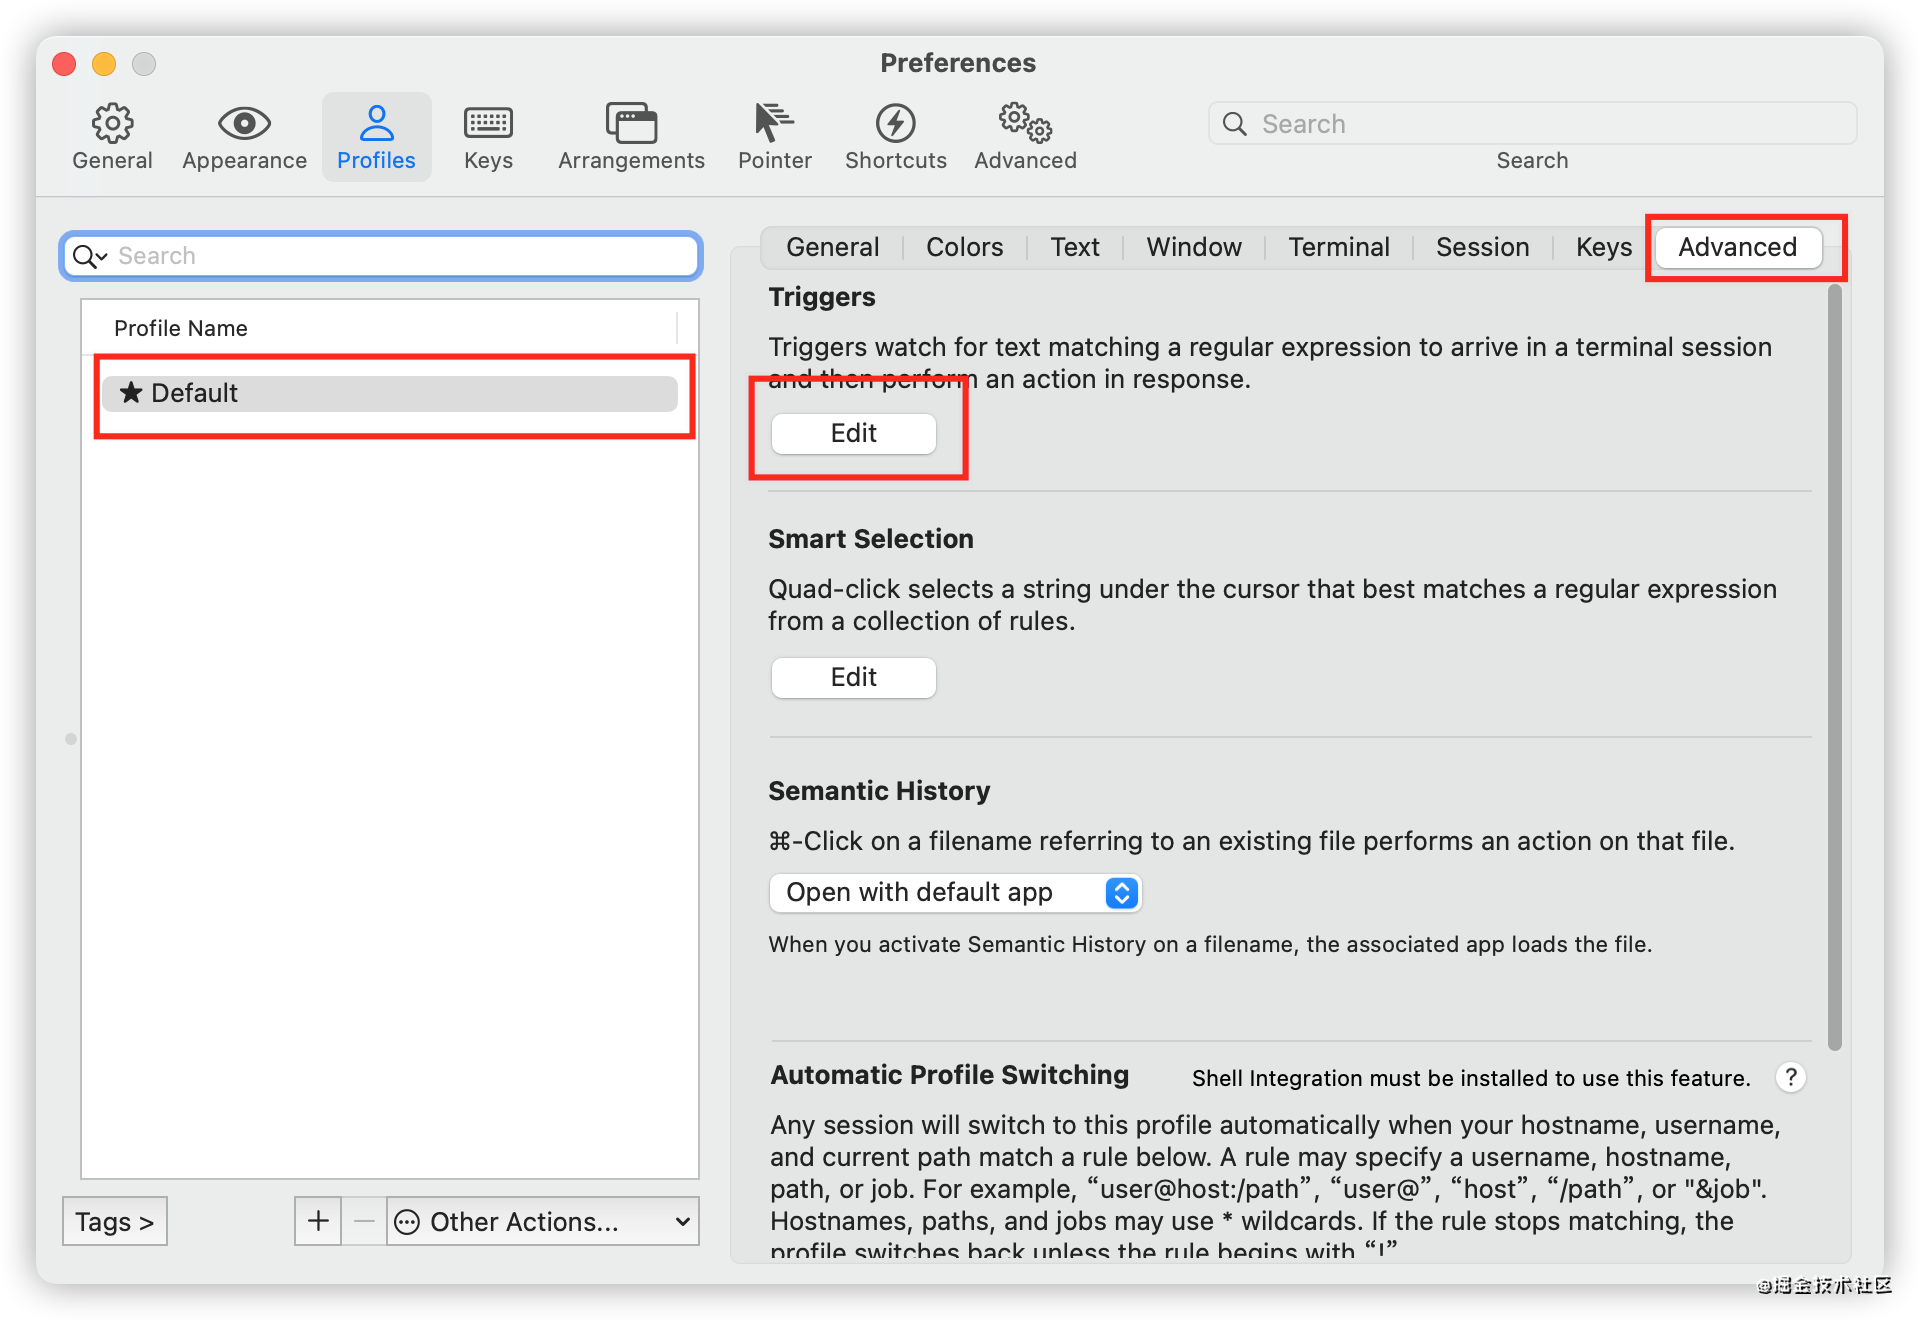Click the help question mark button
1920x1320 pixels.
click(x=1790, y=1077)
